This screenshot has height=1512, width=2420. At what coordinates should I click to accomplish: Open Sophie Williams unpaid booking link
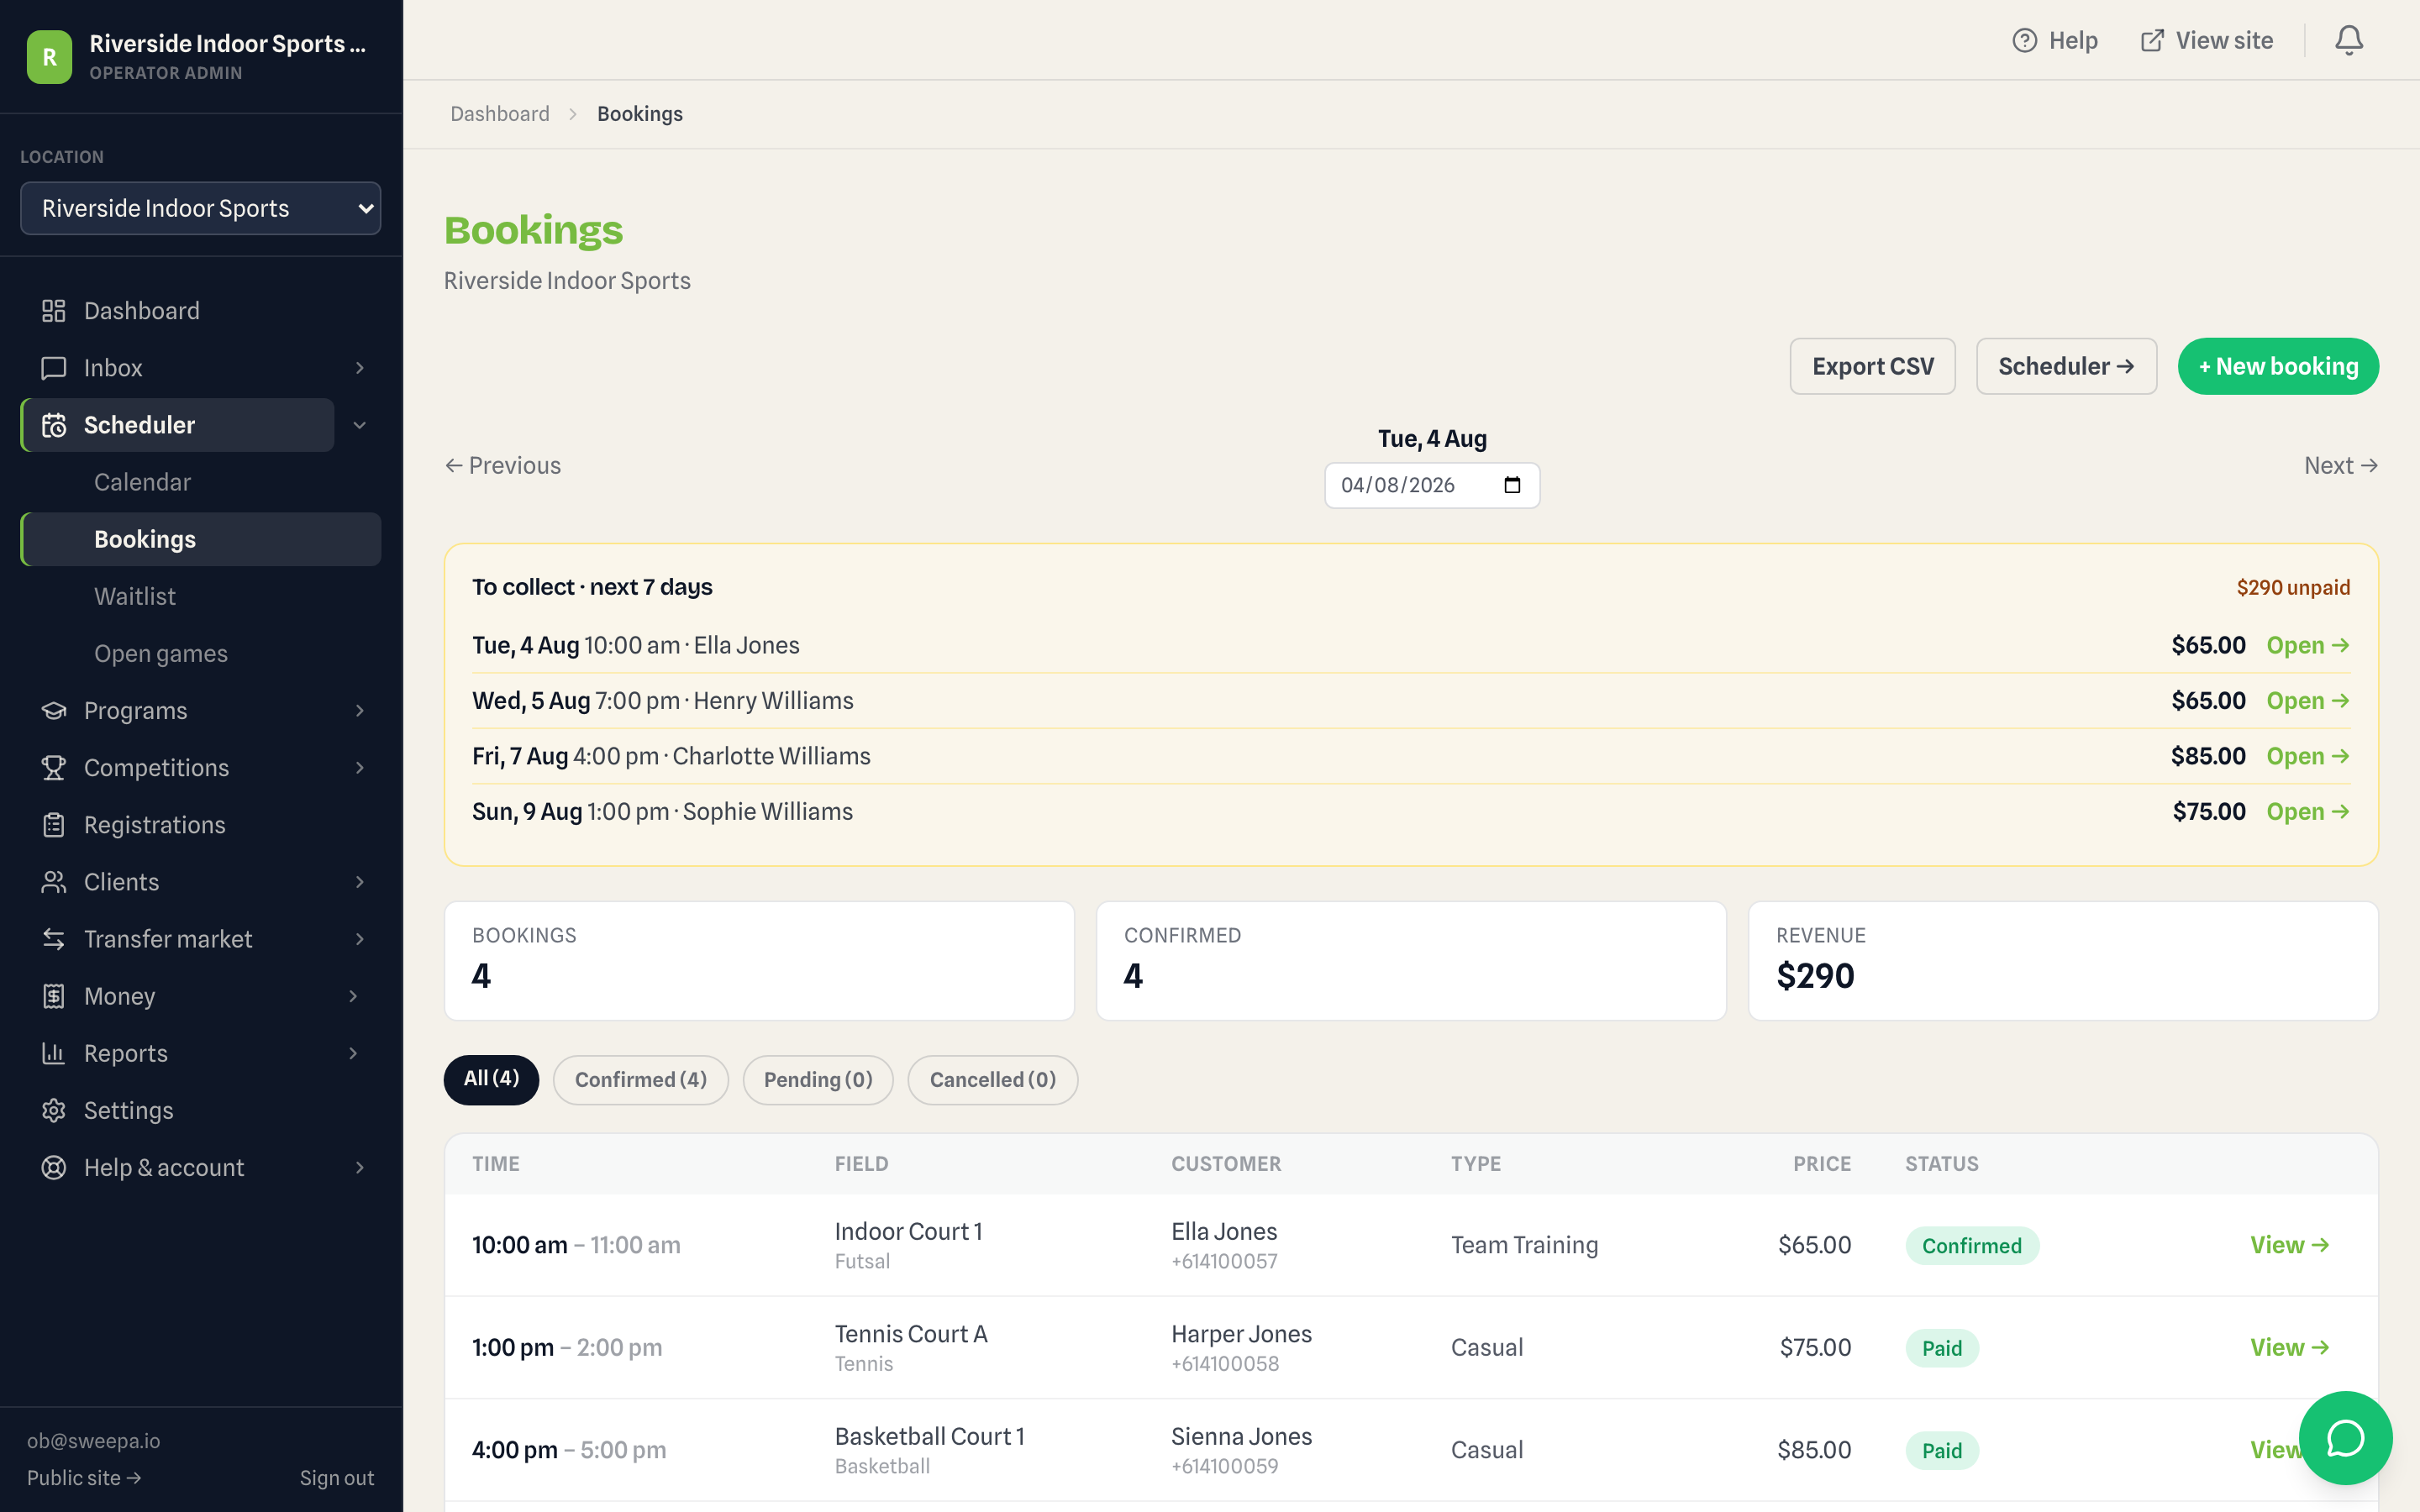coord(2307,811)
